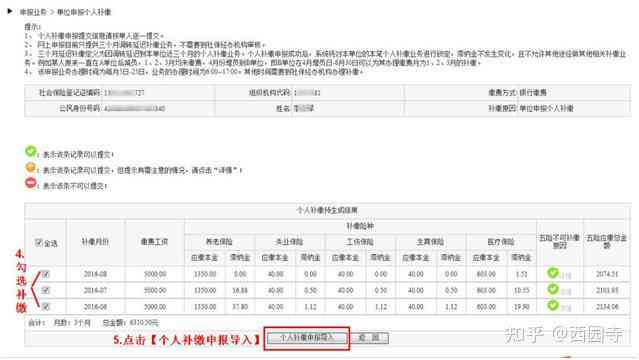
Task: Click the 失业保险 column header
Action: coord(290,242)
